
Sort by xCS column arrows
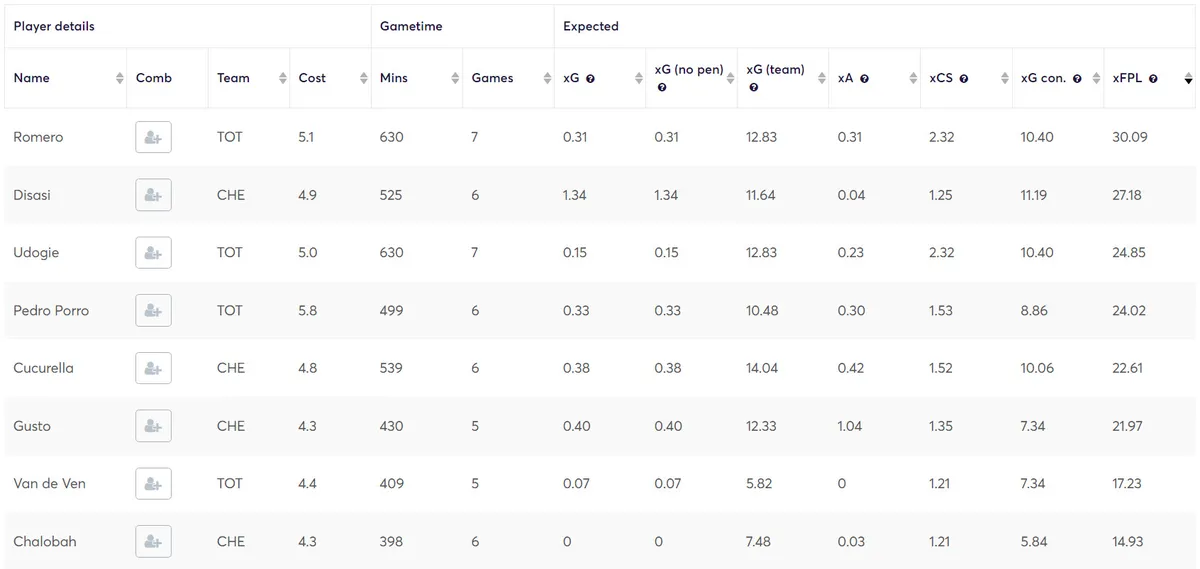point(1005,78)
